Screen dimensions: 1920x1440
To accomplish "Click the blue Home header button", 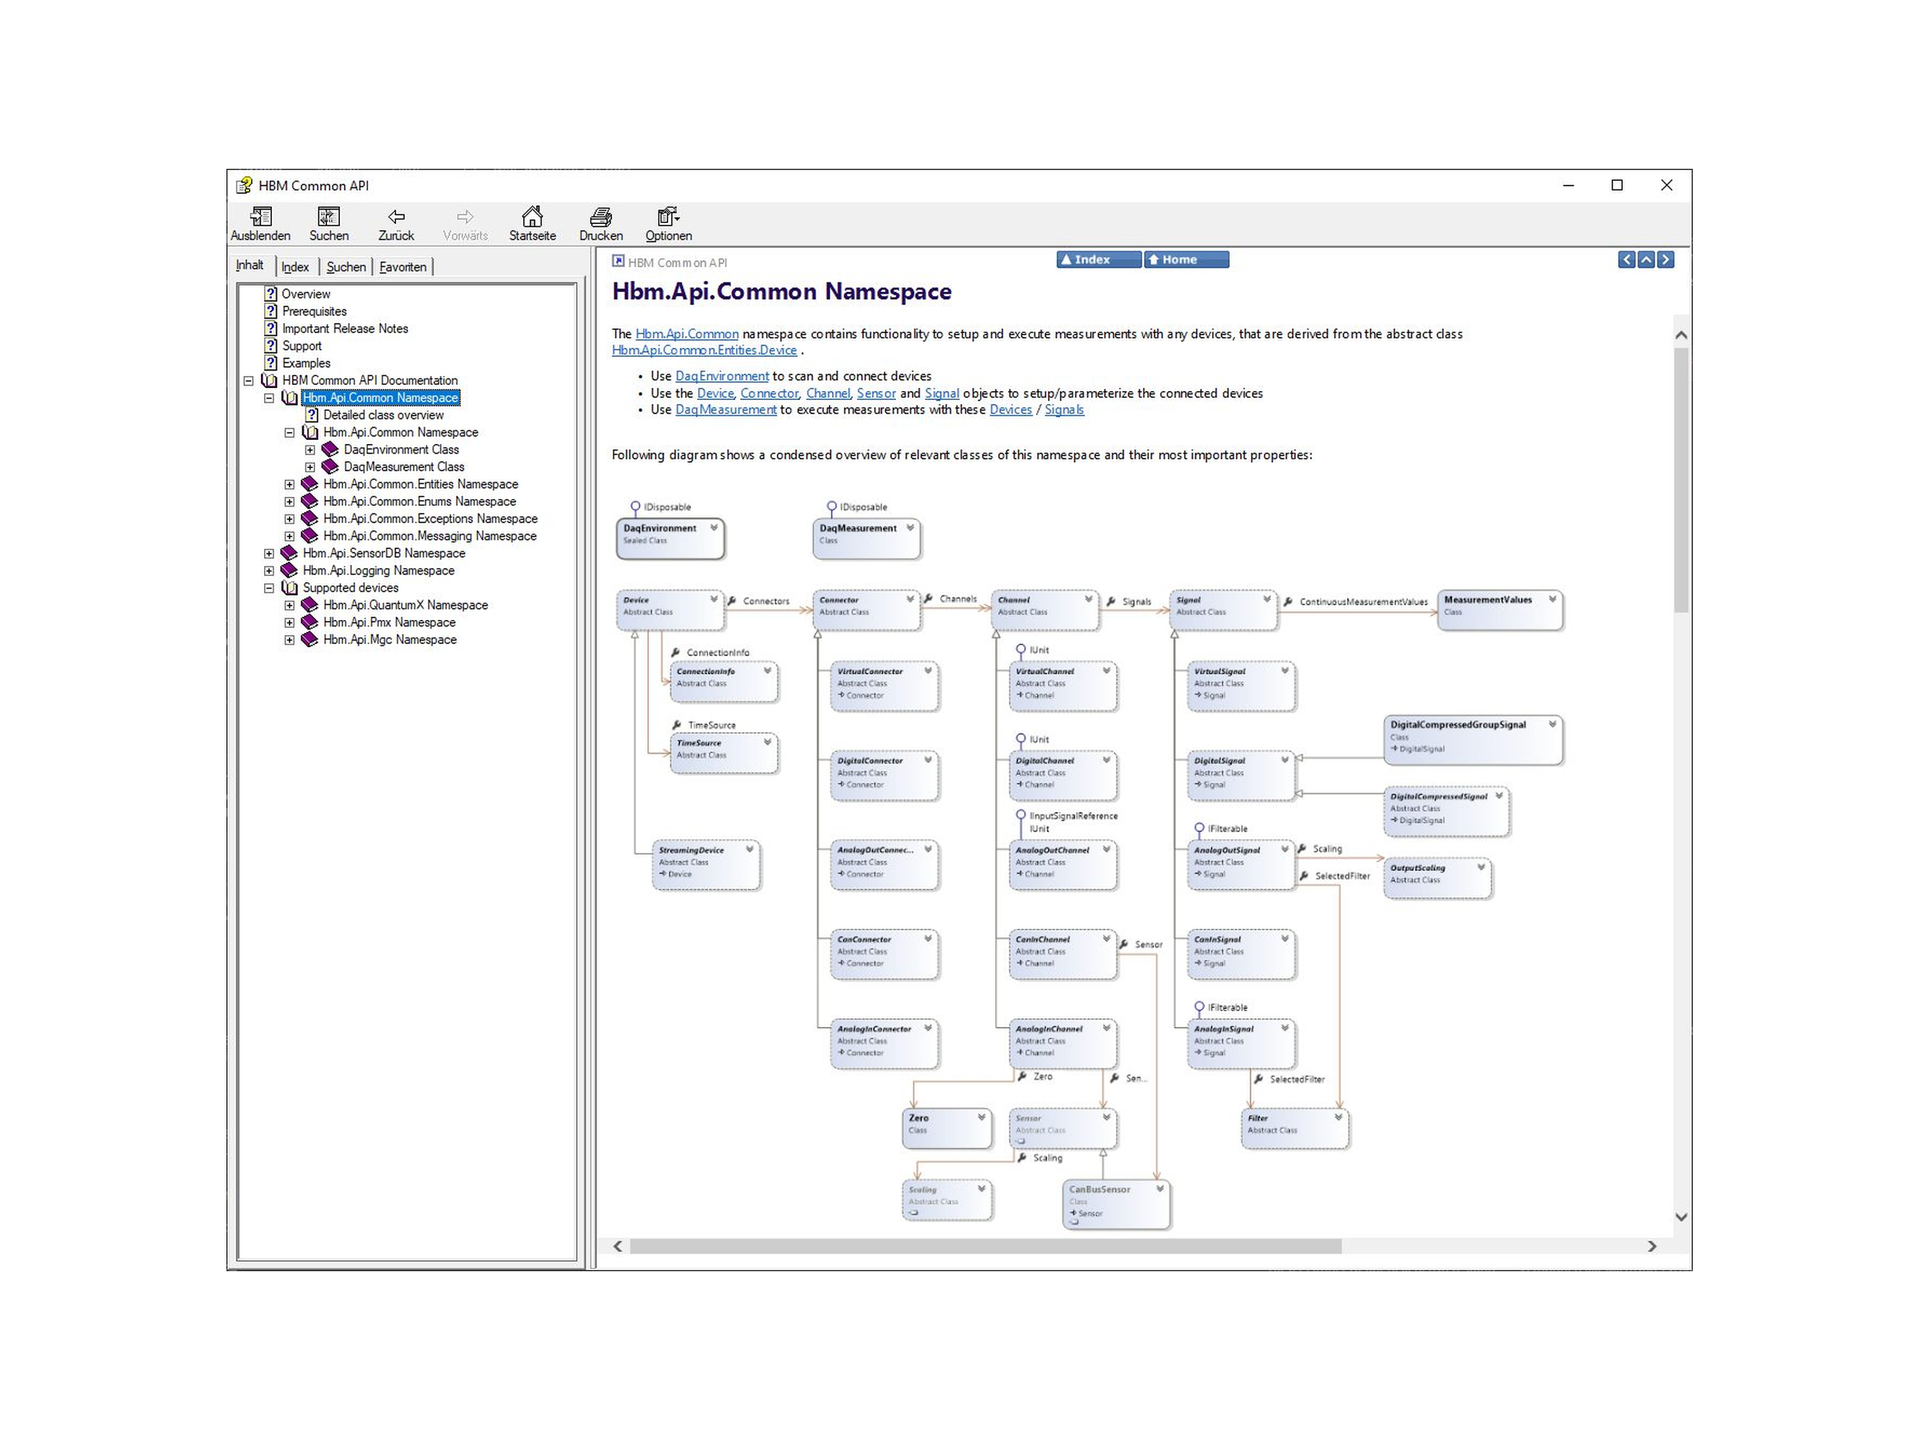I will tap(1186, 260).
